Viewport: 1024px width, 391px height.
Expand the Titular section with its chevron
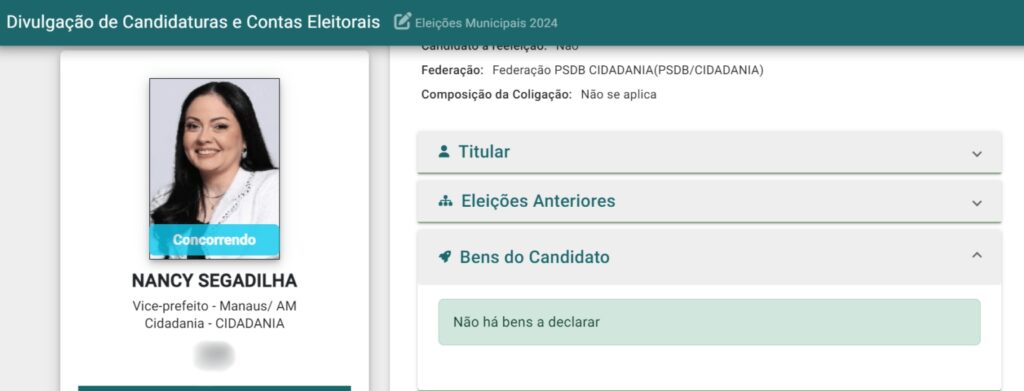977,154
